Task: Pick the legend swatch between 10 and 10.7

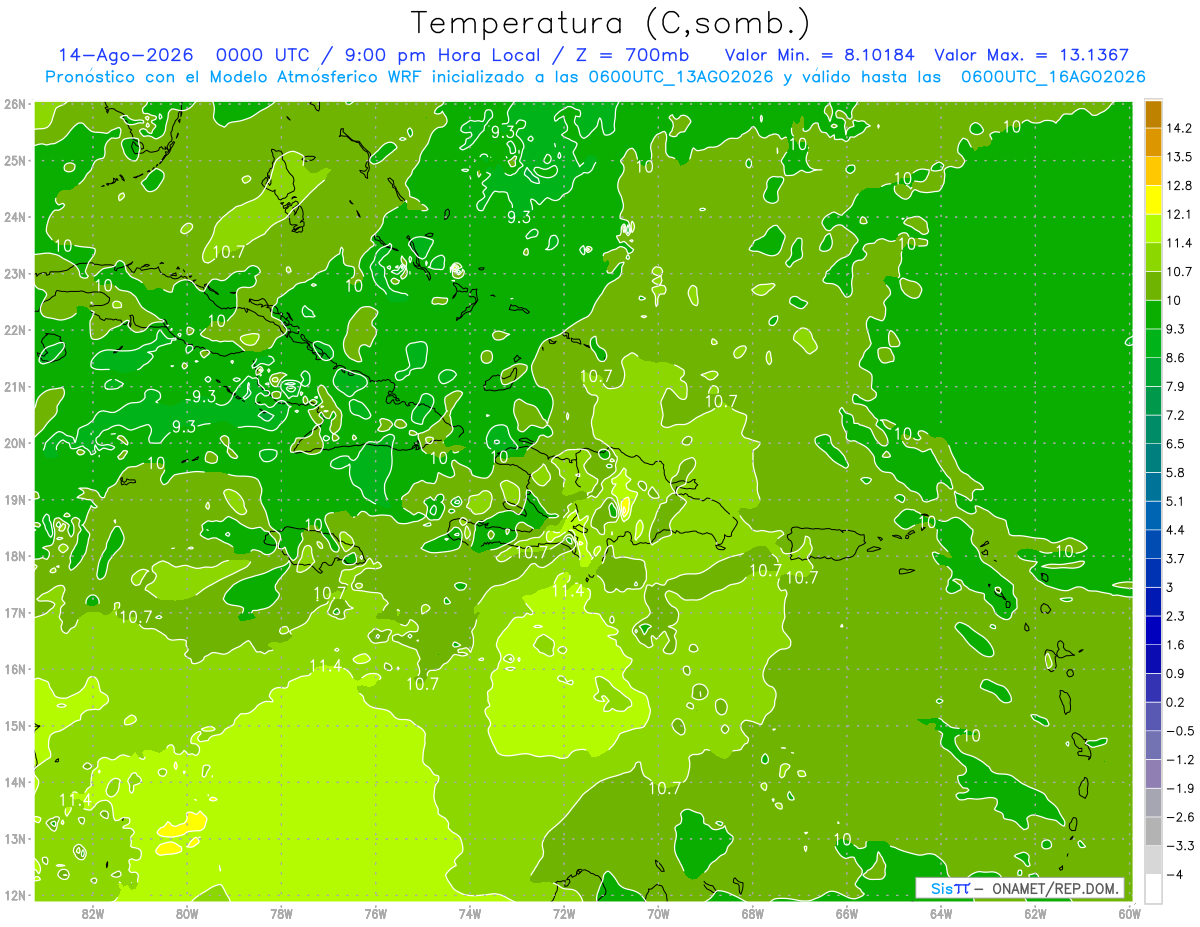Action: tap(1153, 285)
